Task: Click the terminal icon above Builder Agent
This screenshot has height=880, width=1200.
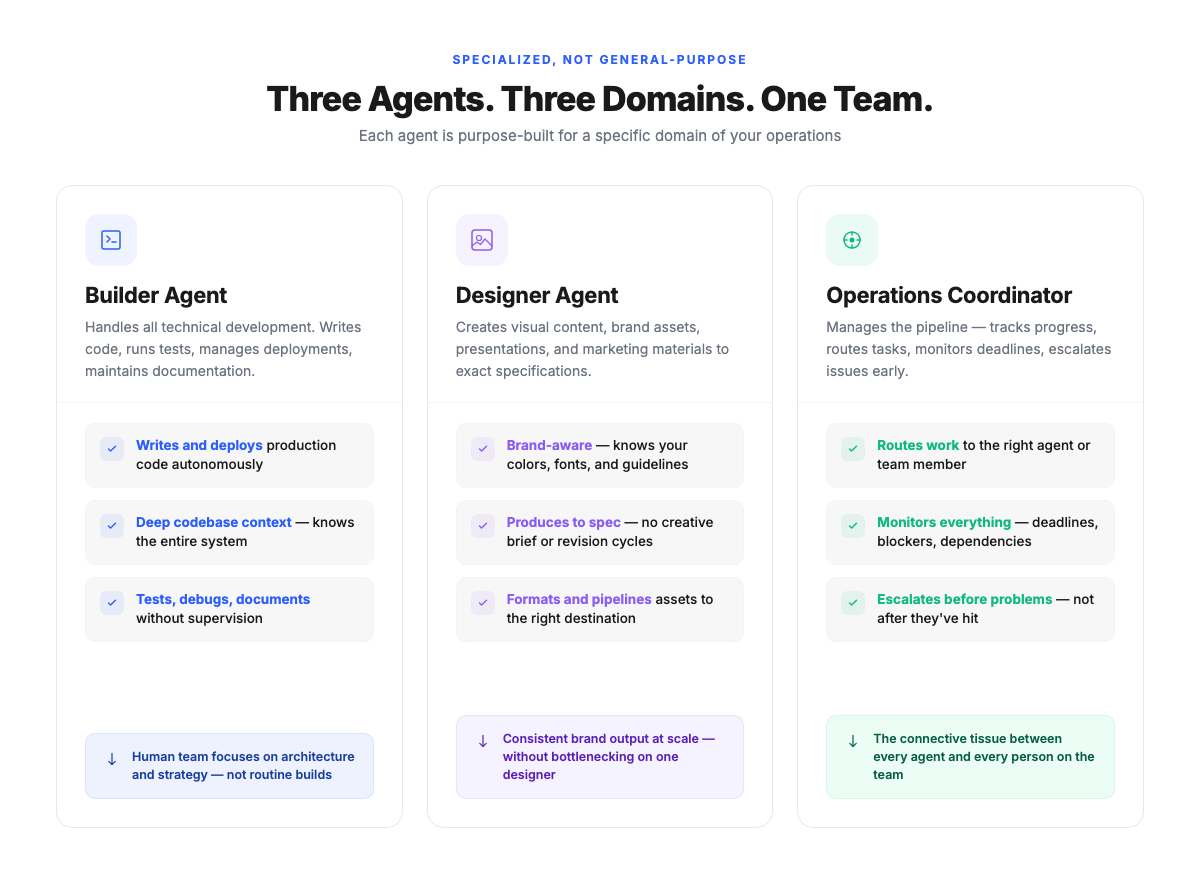Action: coord(111,240)
